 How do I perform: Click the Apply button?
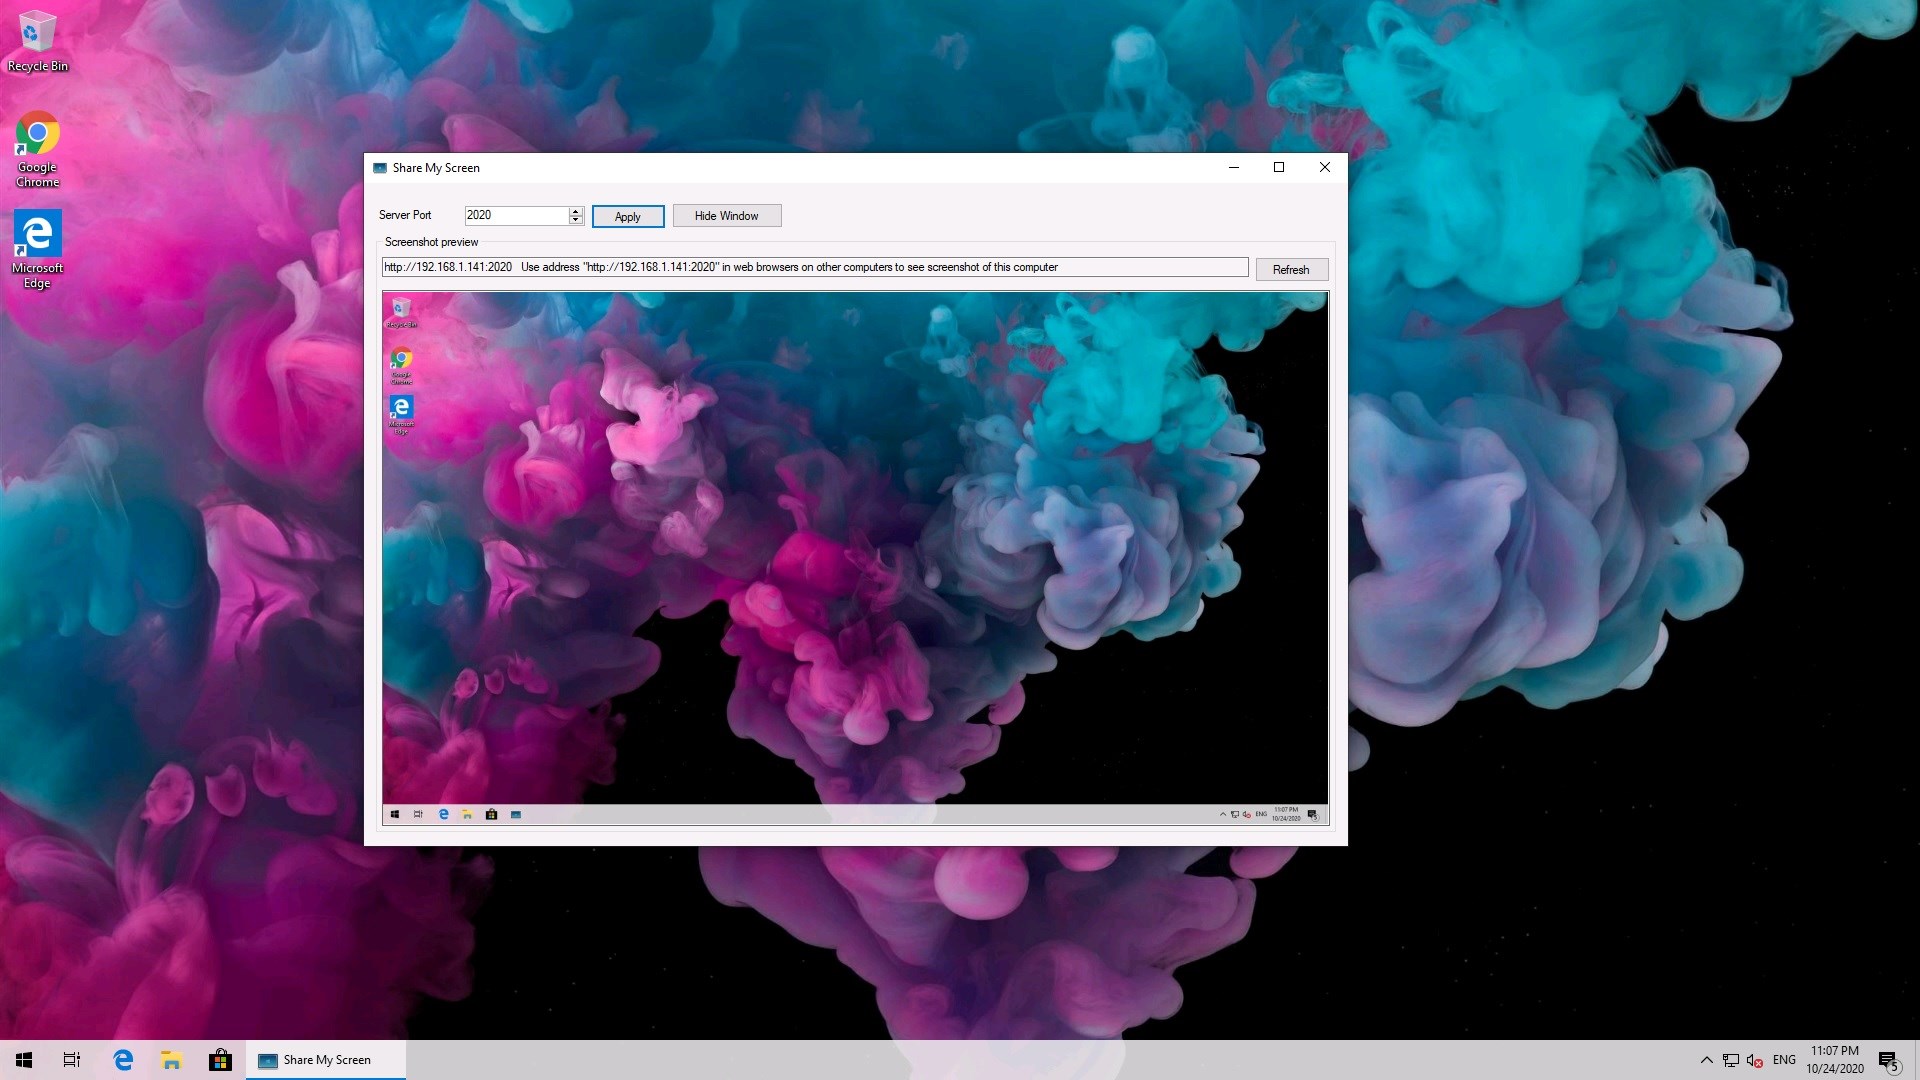[628, 216]
